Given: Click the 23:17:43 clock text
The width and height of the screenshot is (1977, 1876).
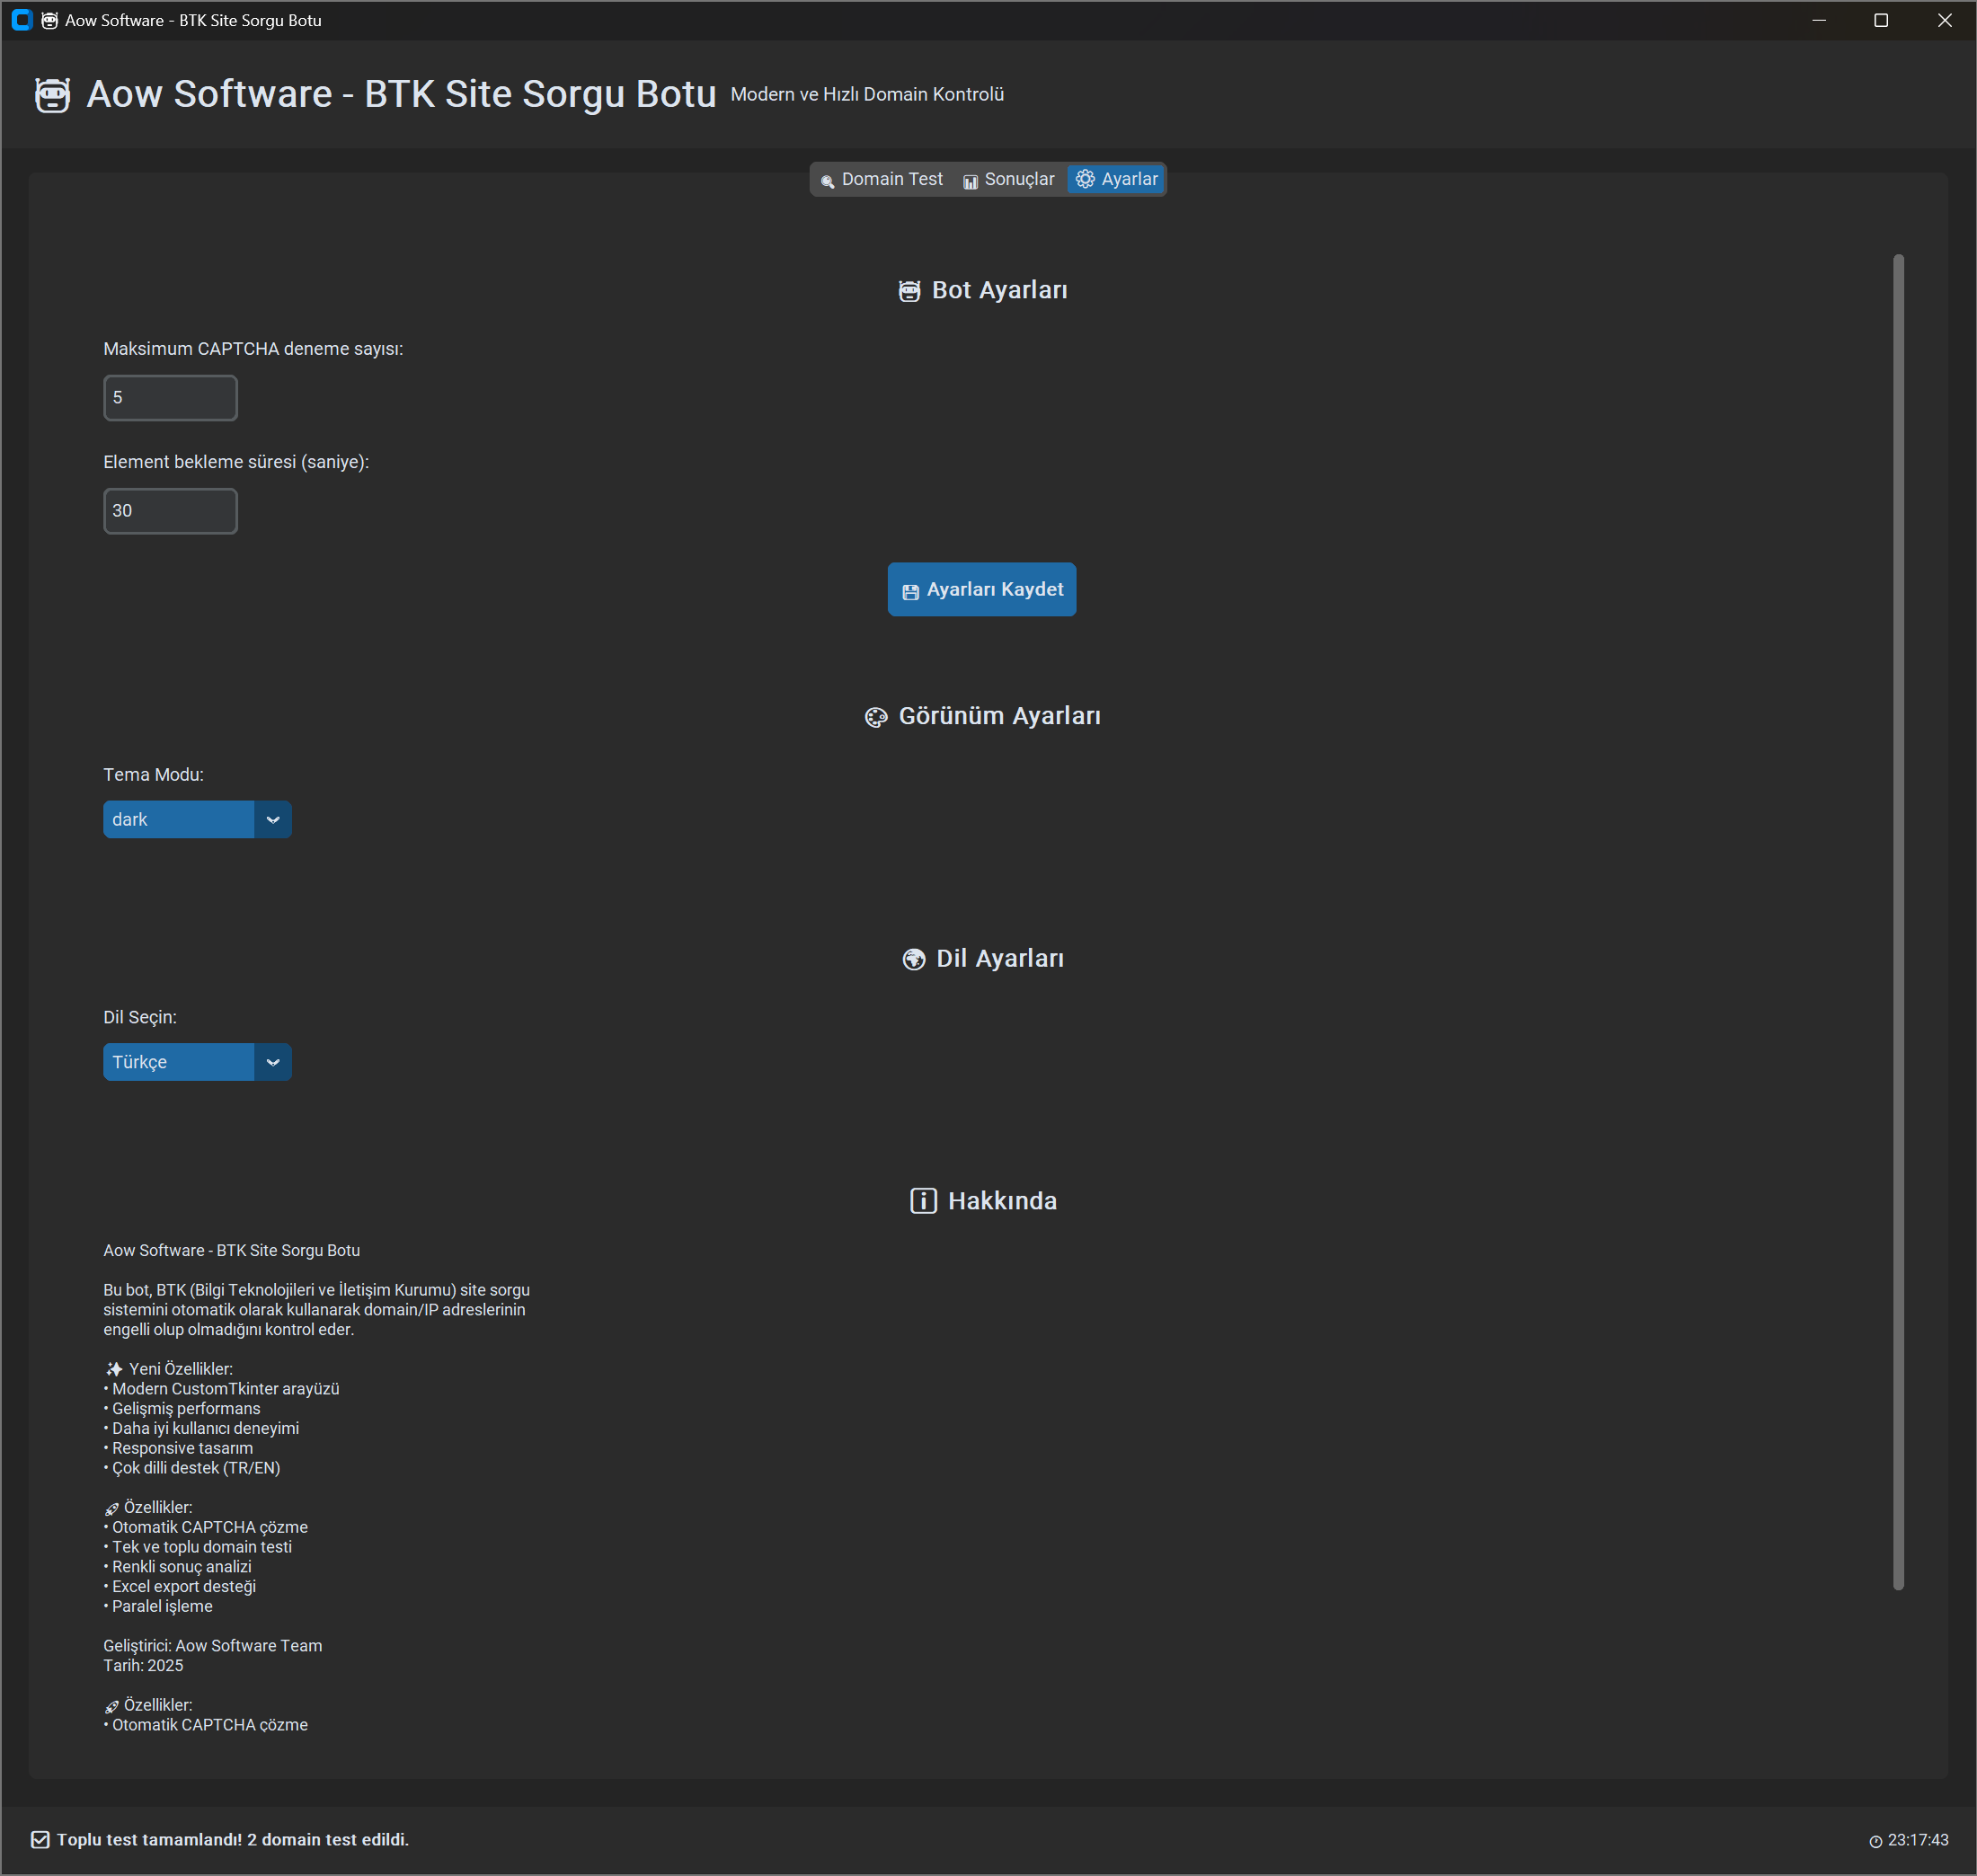Looking at the screenshot, I should (x=1918, y=1840).
